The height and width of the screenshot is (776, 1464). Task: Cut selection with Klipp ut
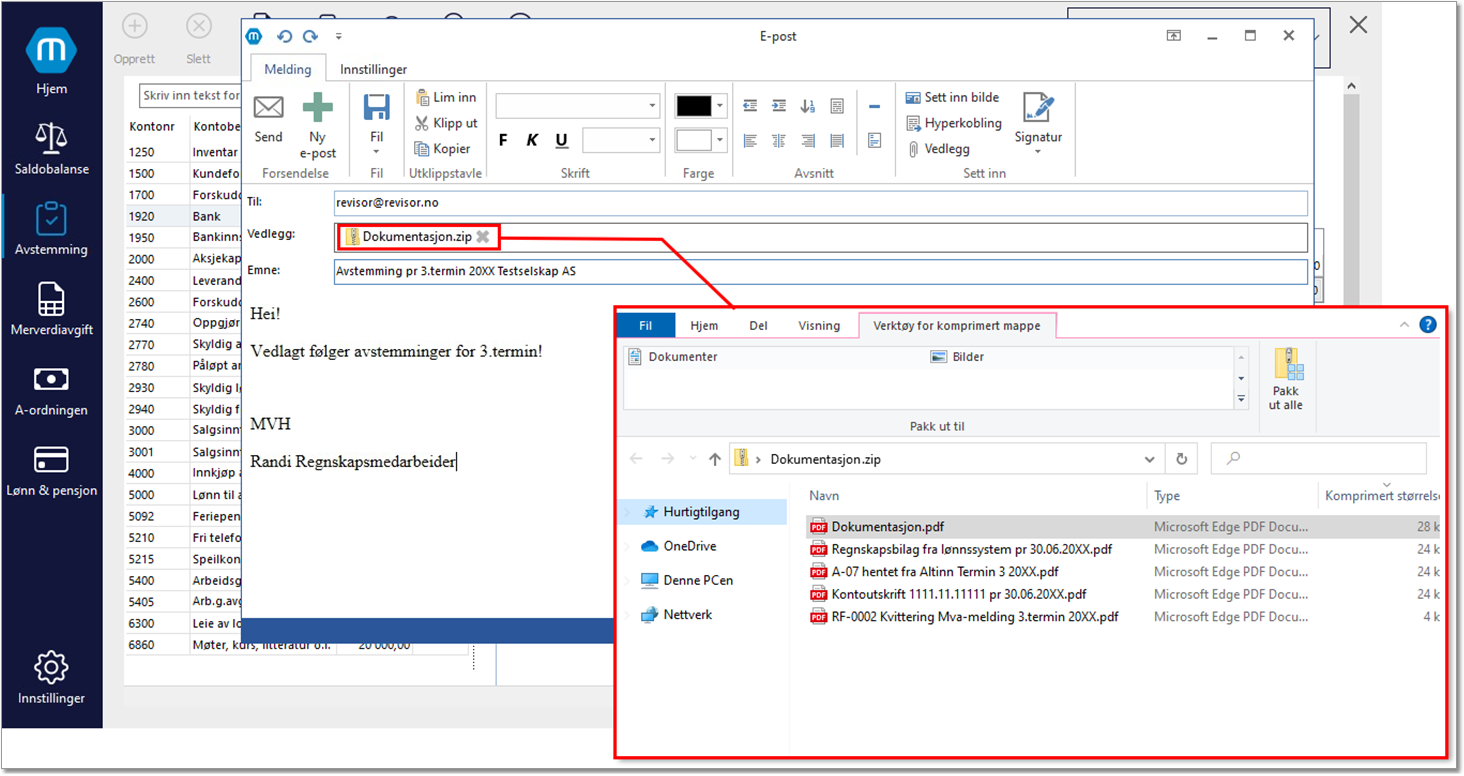point(446,123)
